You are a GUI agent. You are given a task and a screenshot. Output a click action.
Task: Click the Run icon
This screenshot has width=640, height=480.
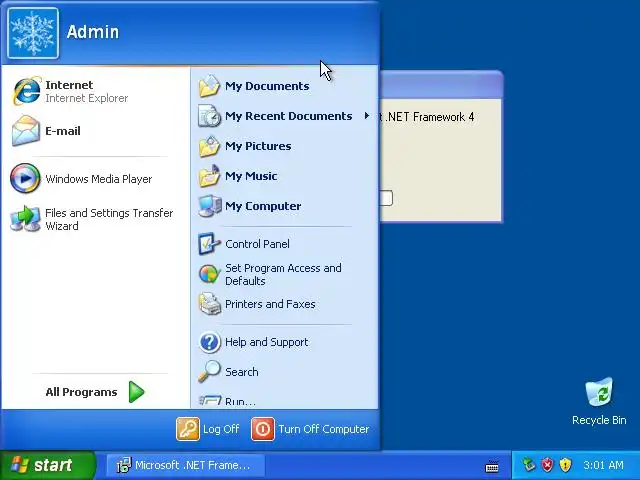tap(210, 400)
